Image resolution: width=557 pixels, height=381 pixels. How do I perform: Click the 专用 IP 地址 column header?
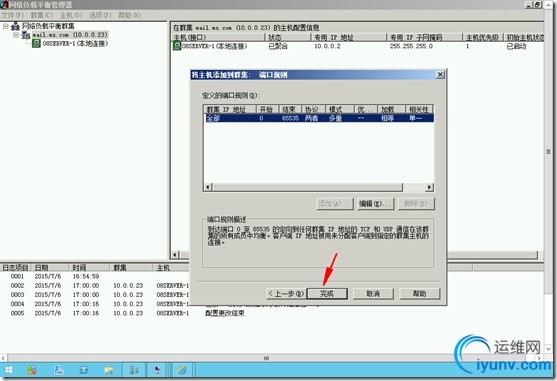348,37
